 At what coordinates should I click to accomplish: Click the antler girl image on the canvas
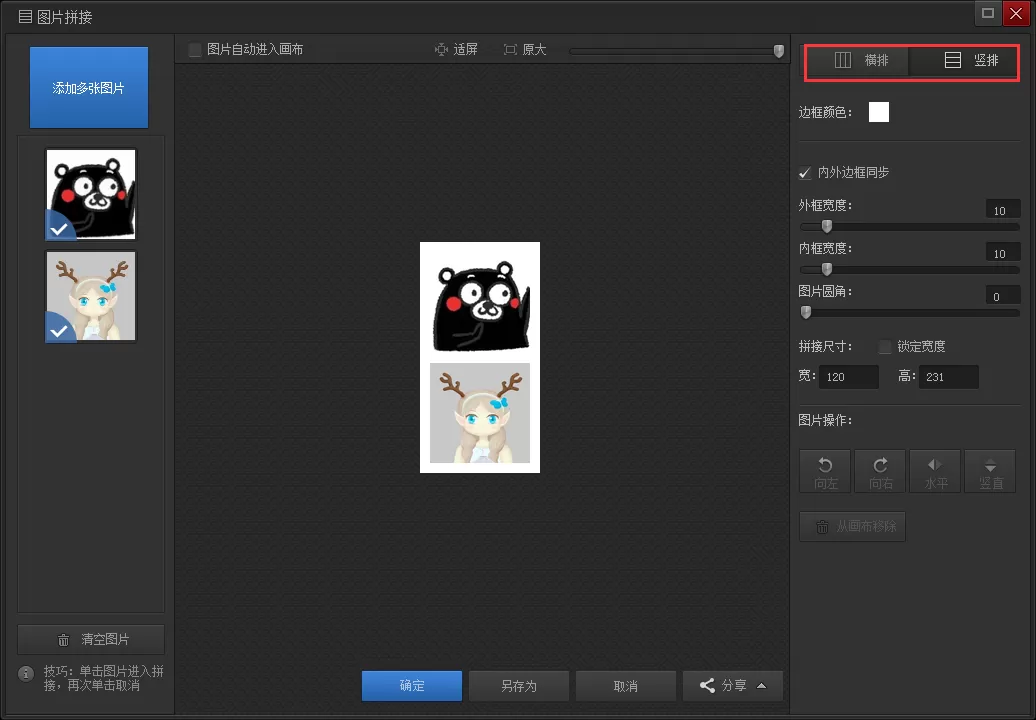(x=480, y=413)
